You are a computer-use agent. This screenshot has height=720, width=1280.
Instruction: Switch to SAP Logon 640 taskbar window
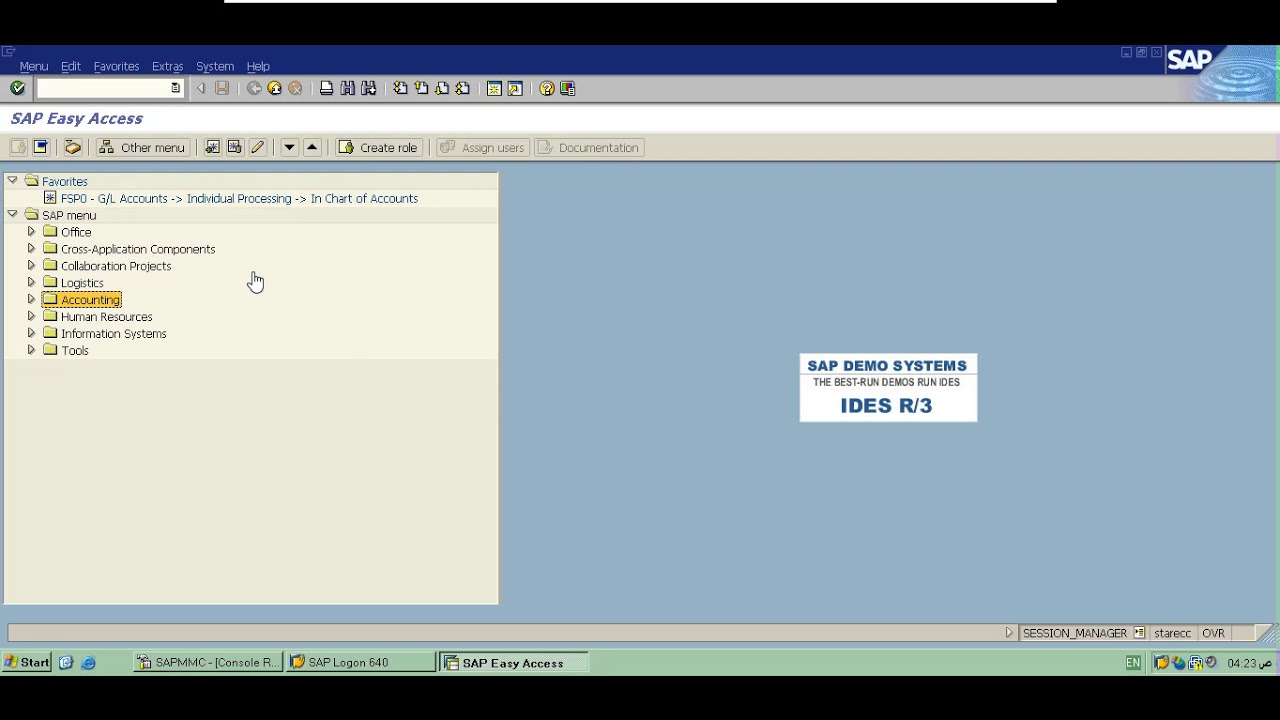click(360, 663)
